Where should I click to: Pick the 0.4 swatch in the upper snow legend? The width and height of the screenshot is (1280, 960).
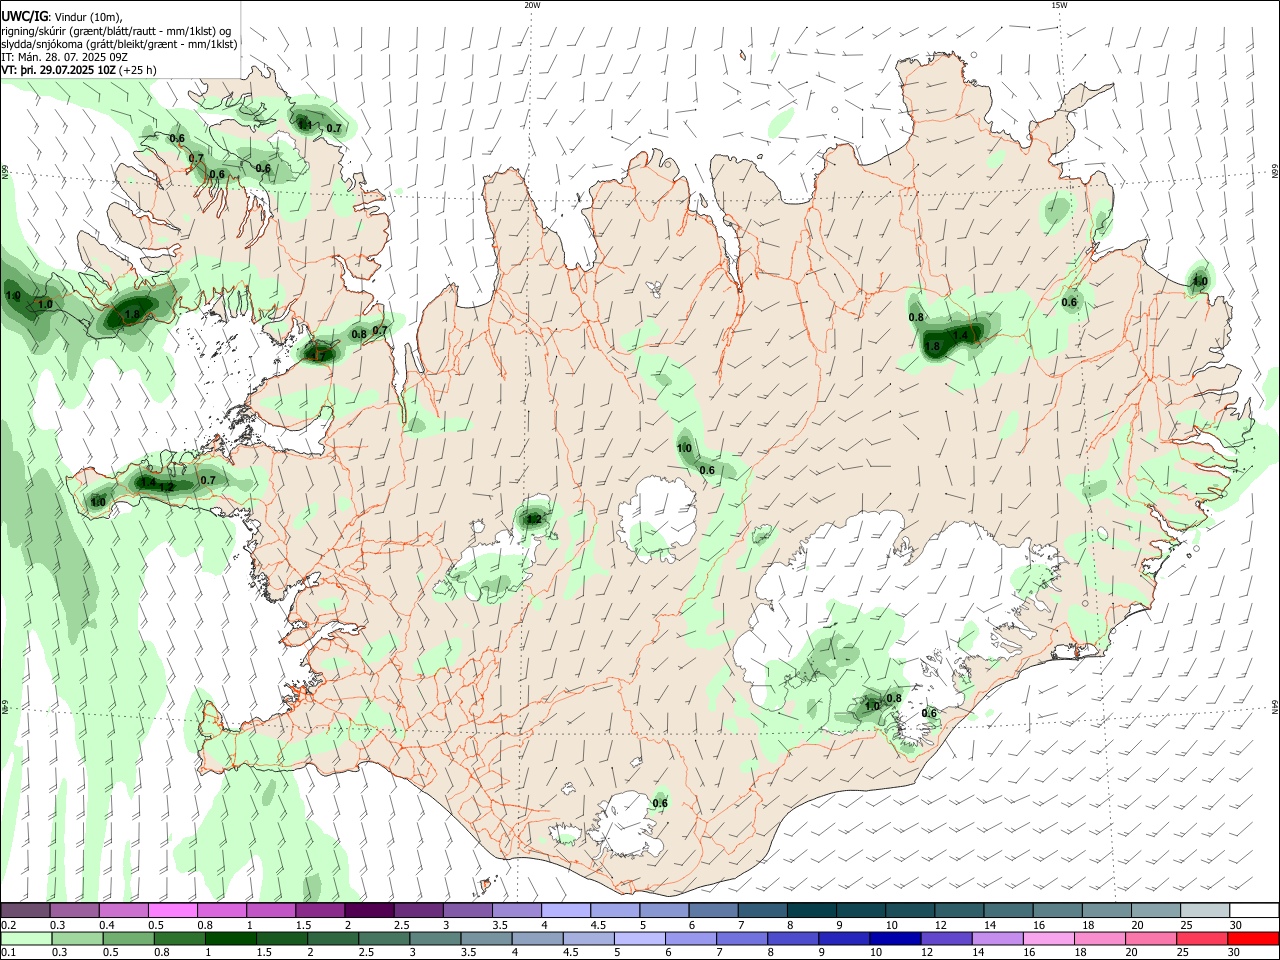tap(123, 910)
